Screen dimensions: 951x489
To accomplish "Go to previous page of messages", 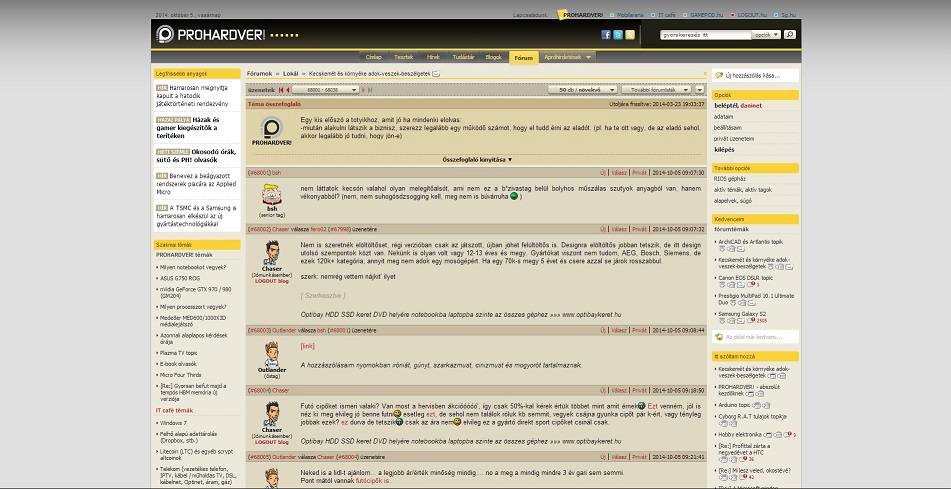I will click(x=287, y=90).
